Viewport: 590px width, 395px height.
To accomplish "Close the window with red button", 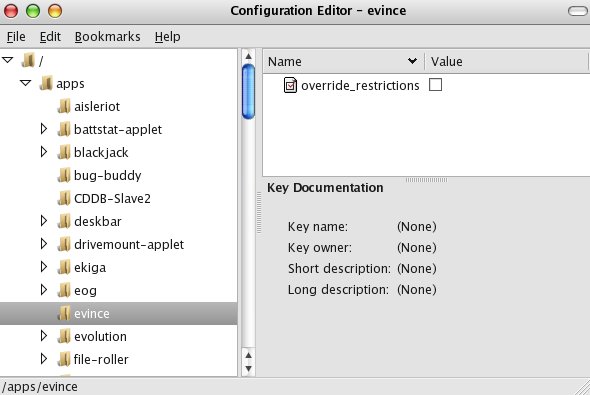I will (11, 11).
